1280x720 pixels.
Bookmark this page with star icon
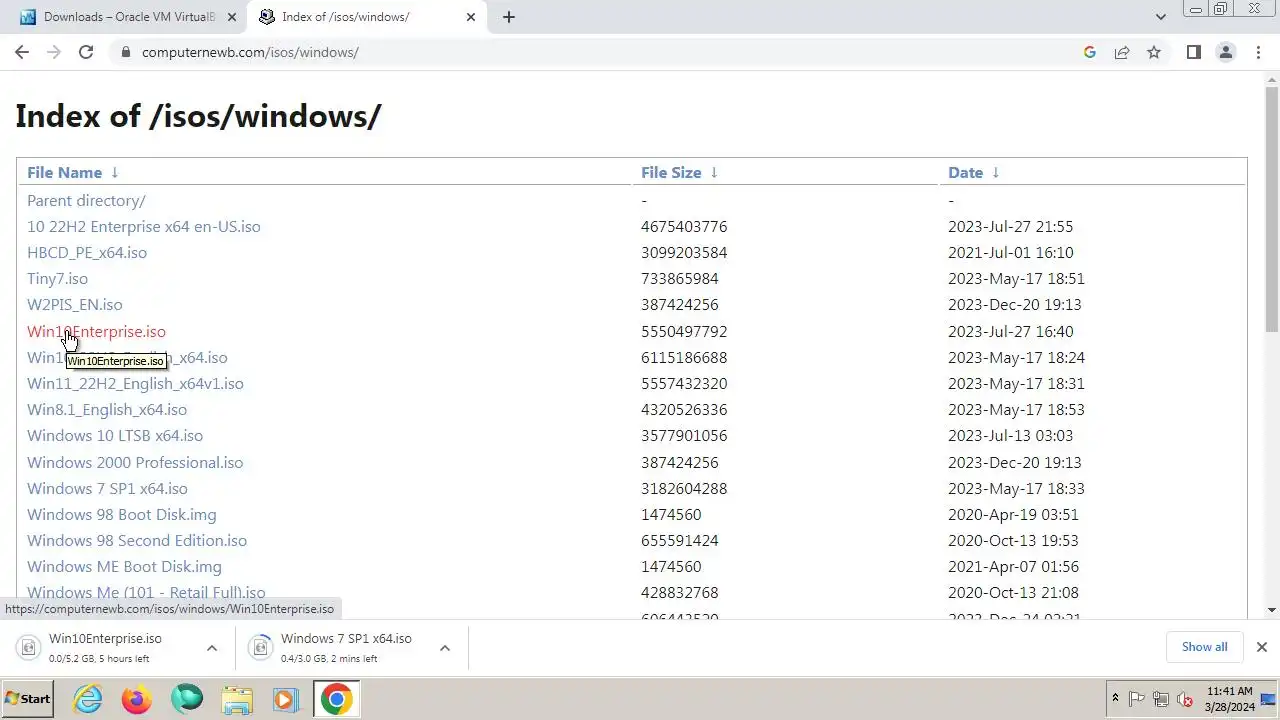pyautogui.click(x=1154, y=52)
